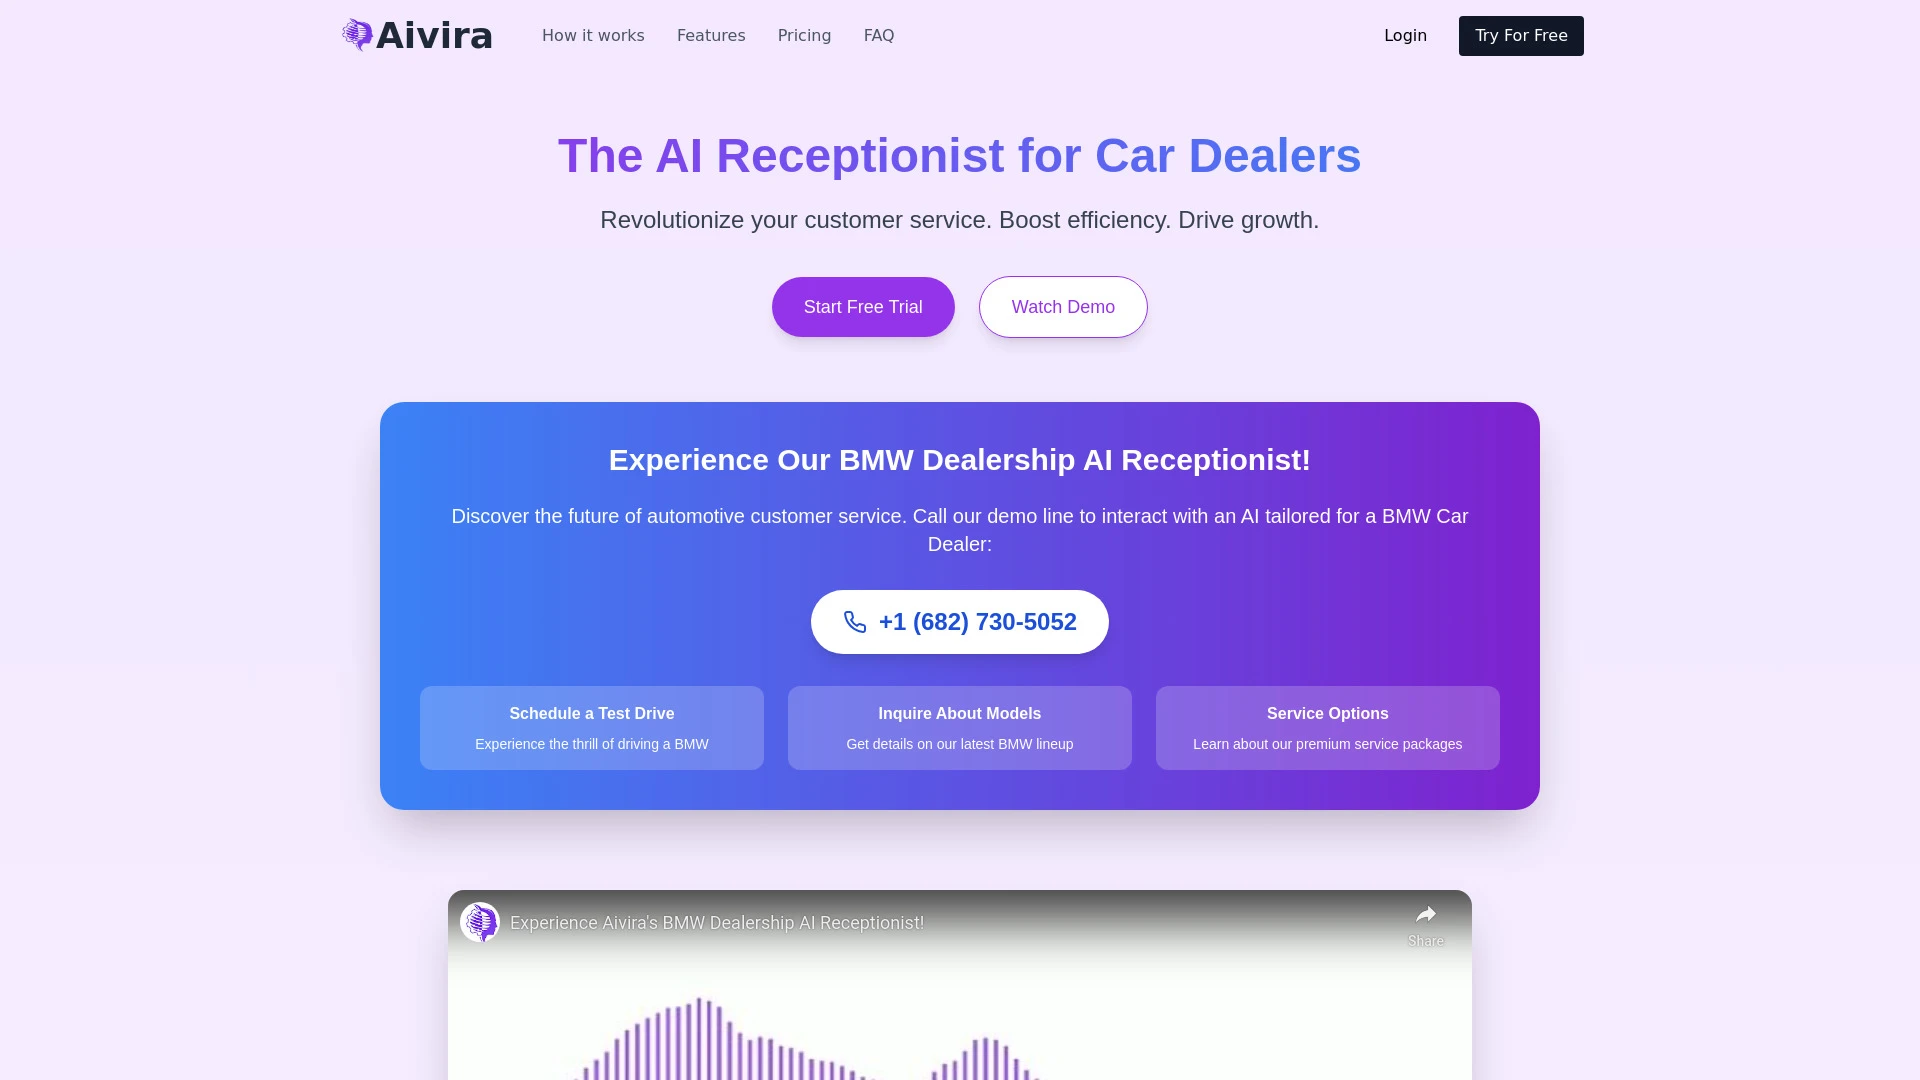The height and width of the screenshot is (1080, 1920).
Task: Open the How it works menu item
Action: (x=592, y=36)
